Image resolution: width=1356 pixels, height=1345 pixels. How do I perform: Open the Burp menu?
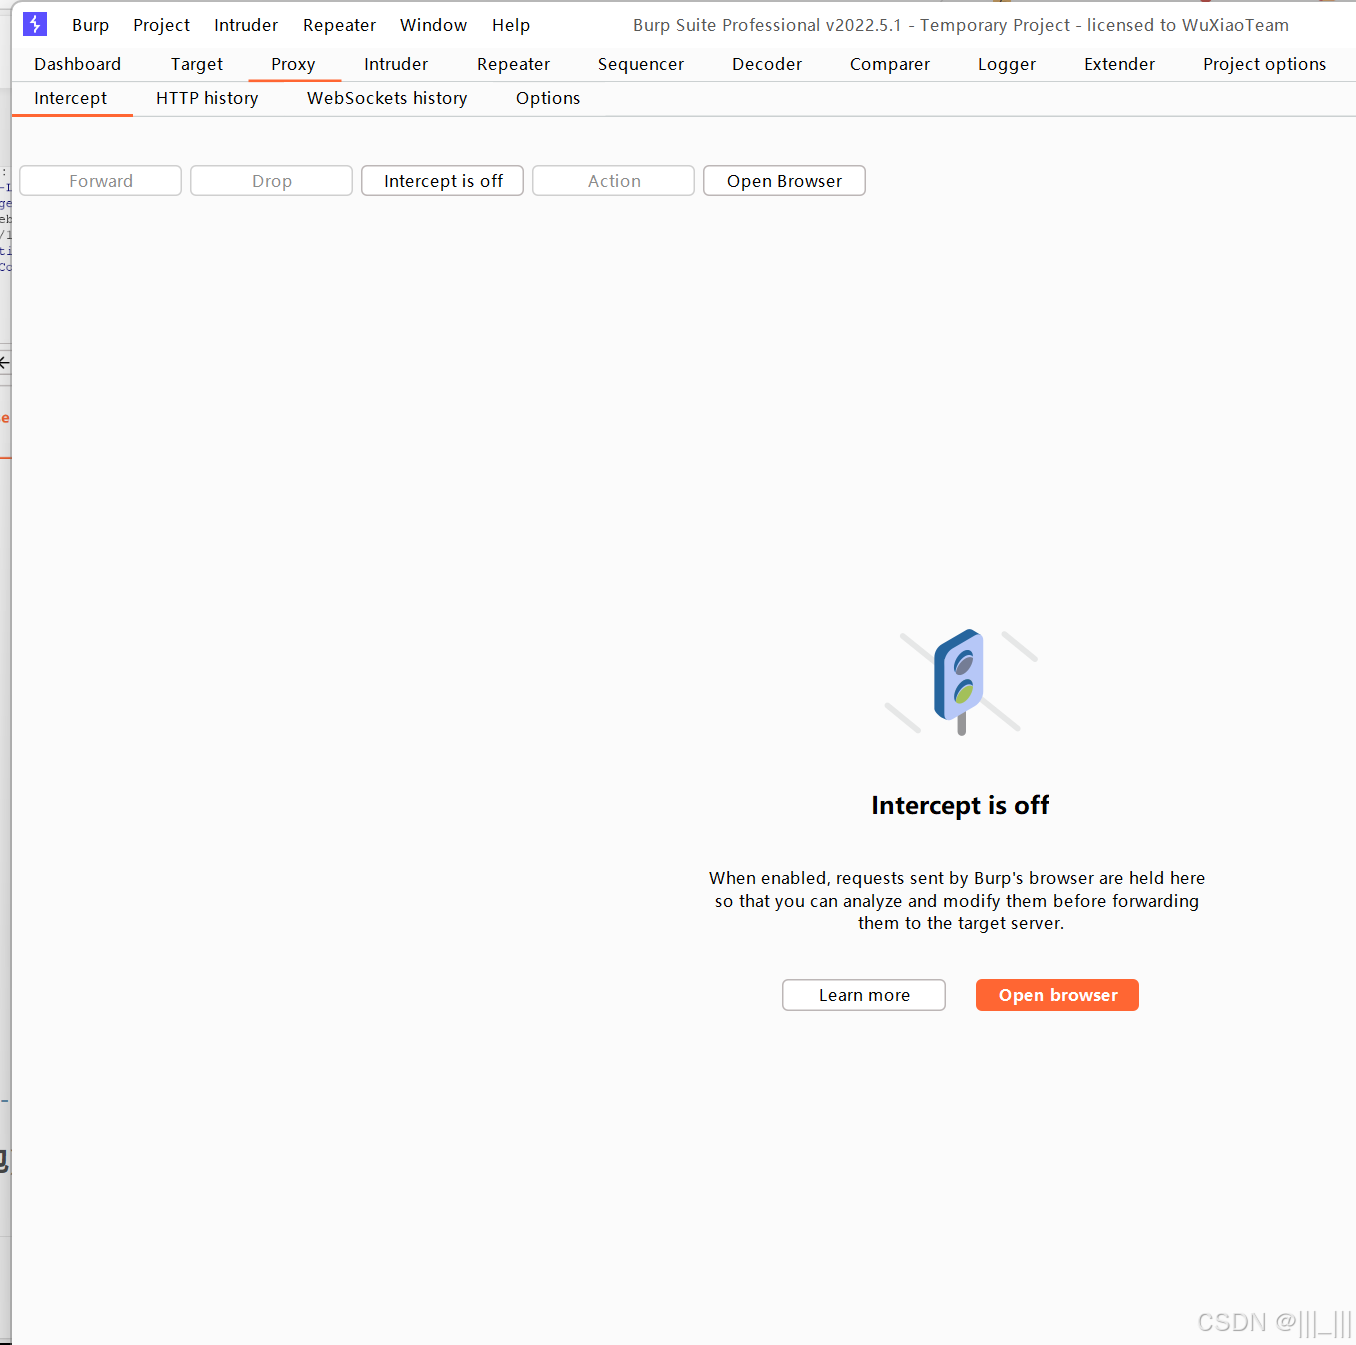(90, 25)
